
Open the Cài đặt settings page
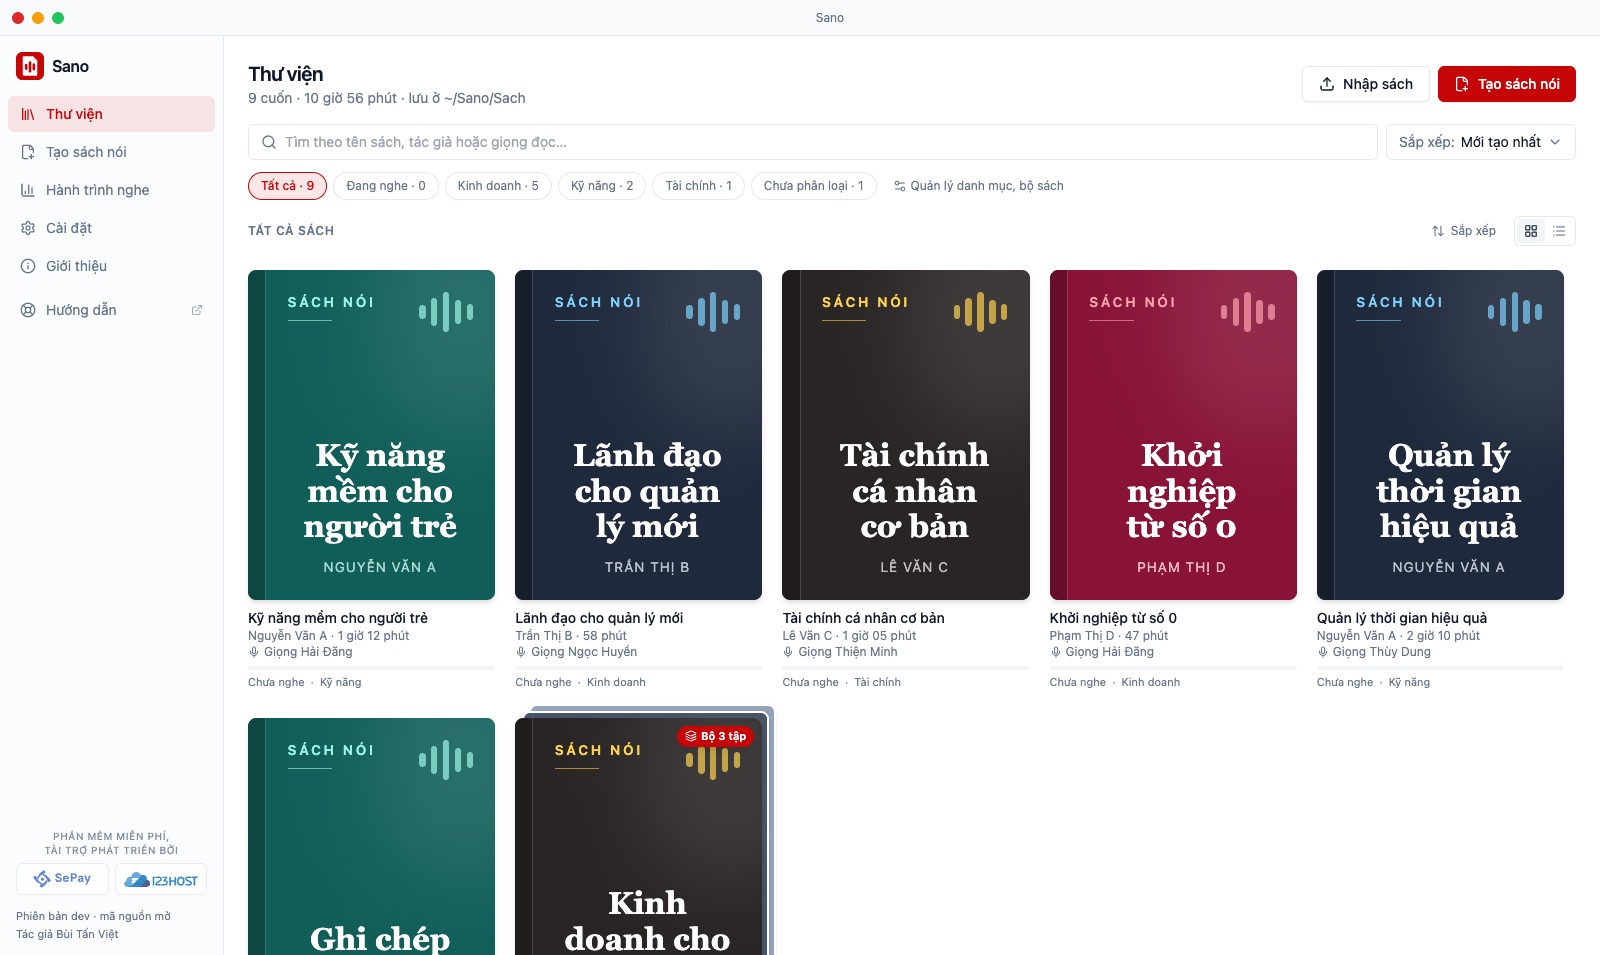111,228
